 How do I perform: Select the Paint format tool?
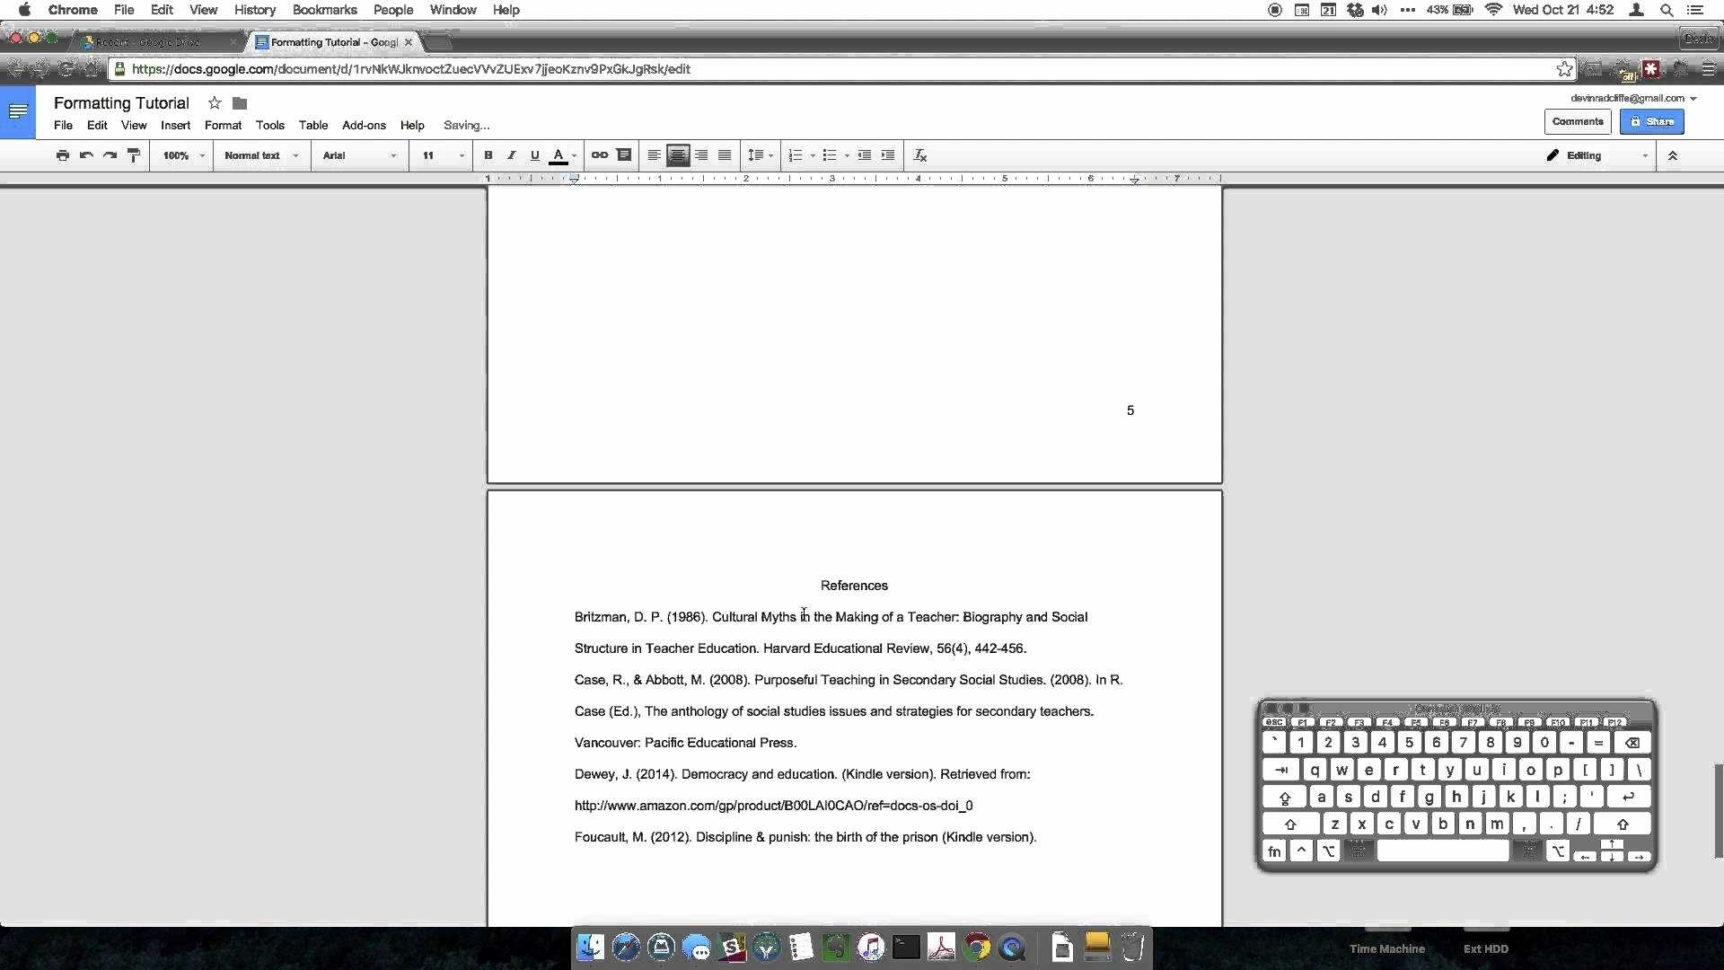coord(134,155)
